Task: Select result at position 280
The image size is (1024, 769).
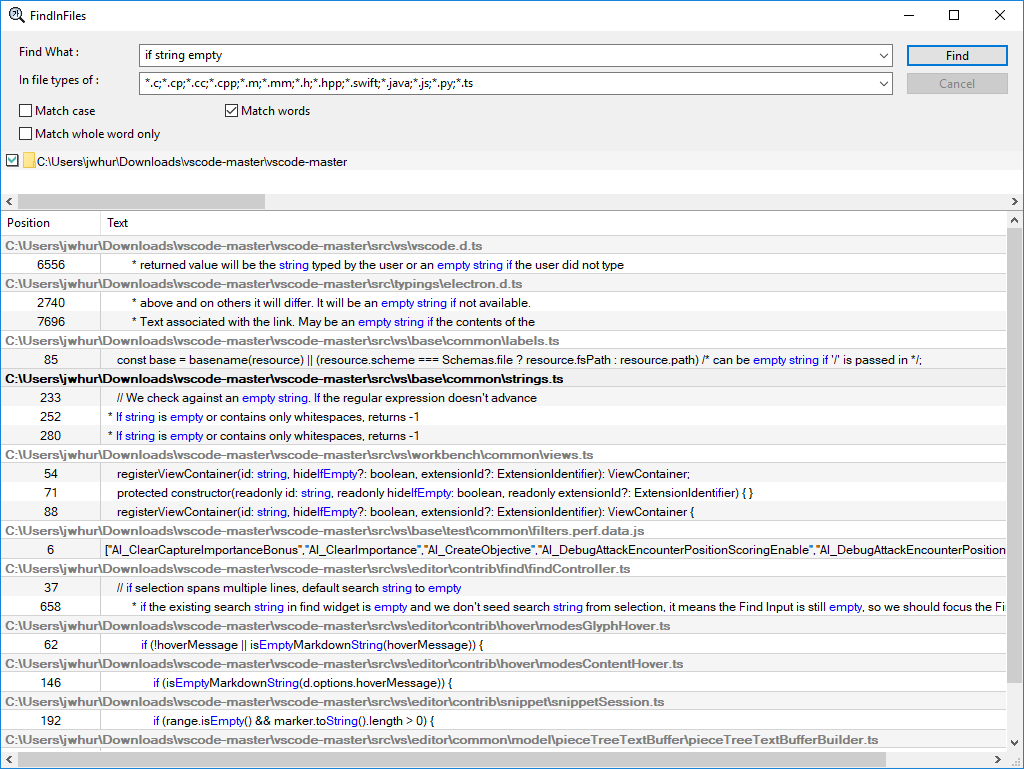Action: click(504, 435)
